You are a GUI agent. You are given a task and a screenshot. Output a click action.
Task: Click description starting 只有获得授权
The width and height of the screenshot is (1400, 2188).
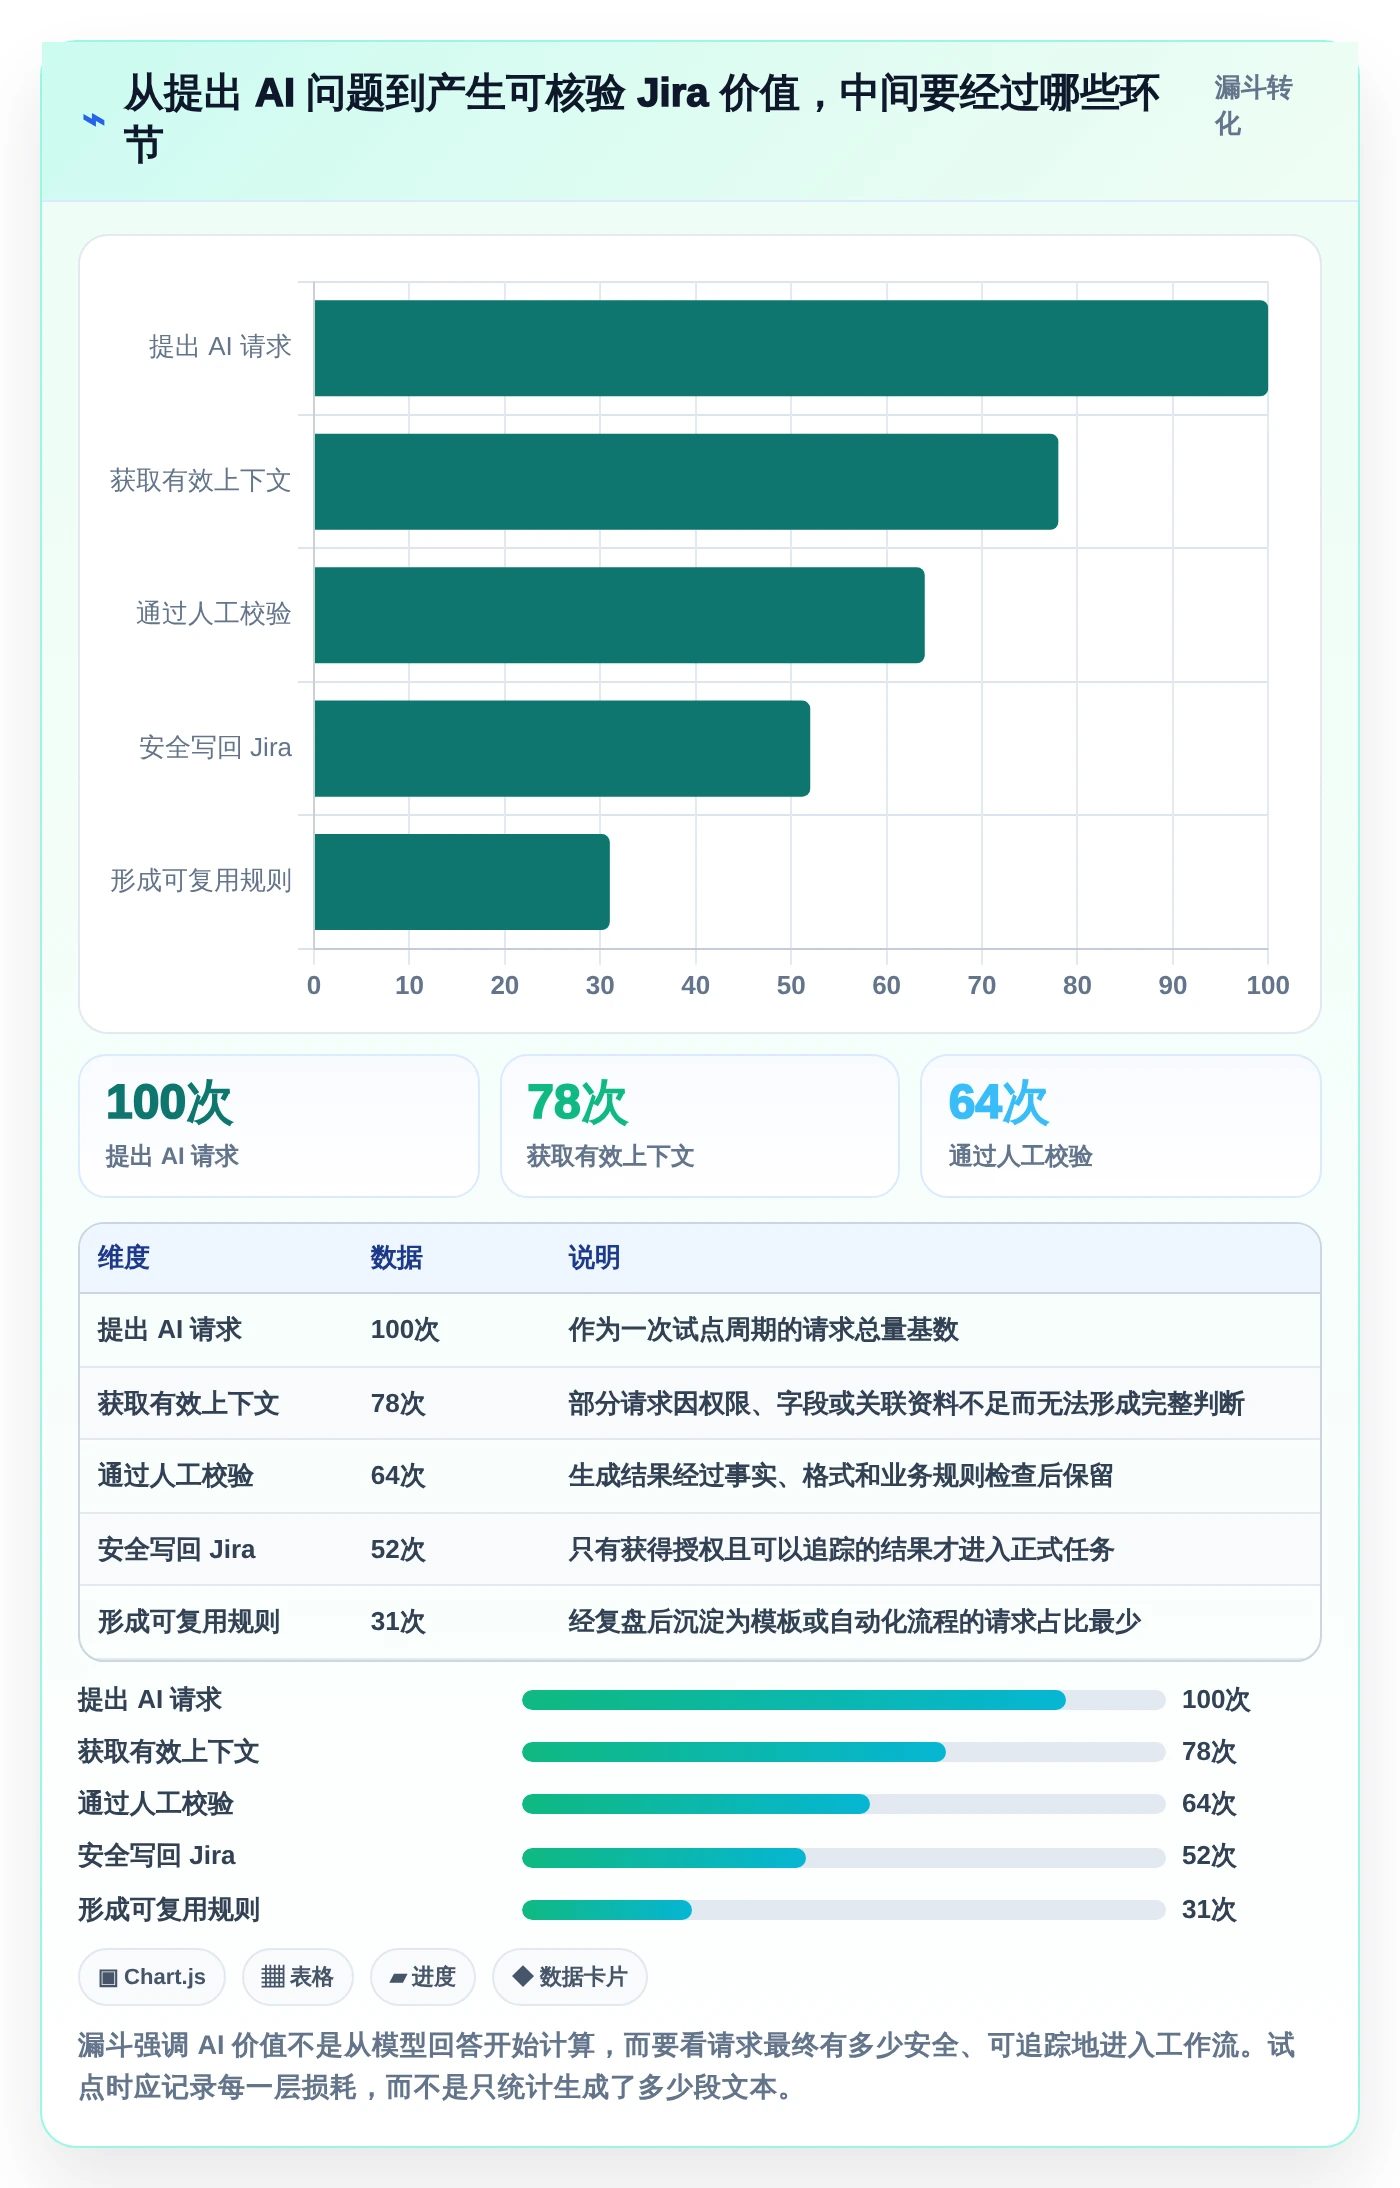pos(841,1549)
